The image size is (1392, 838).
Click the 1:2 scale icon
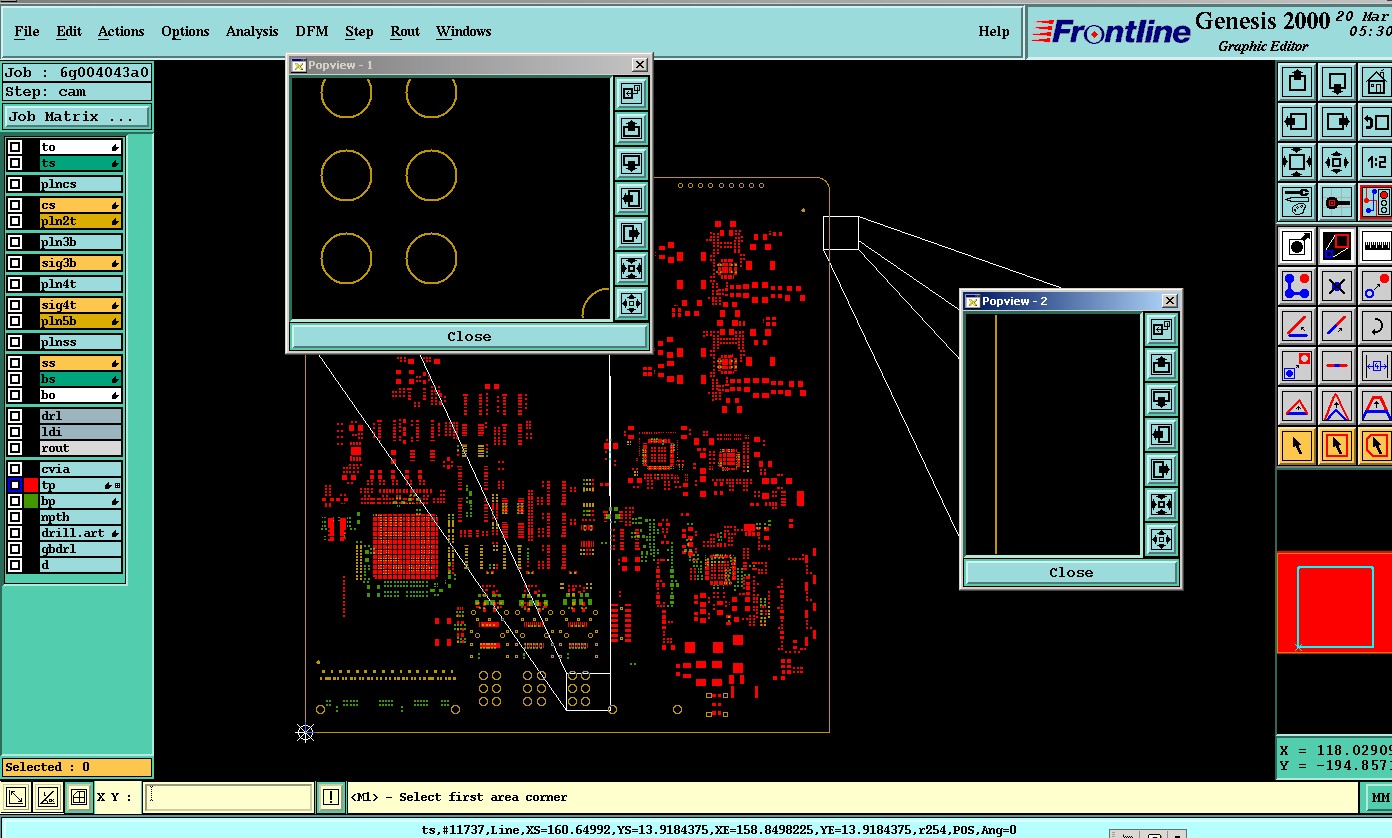pyautogui.click(x=1377, y=161)
